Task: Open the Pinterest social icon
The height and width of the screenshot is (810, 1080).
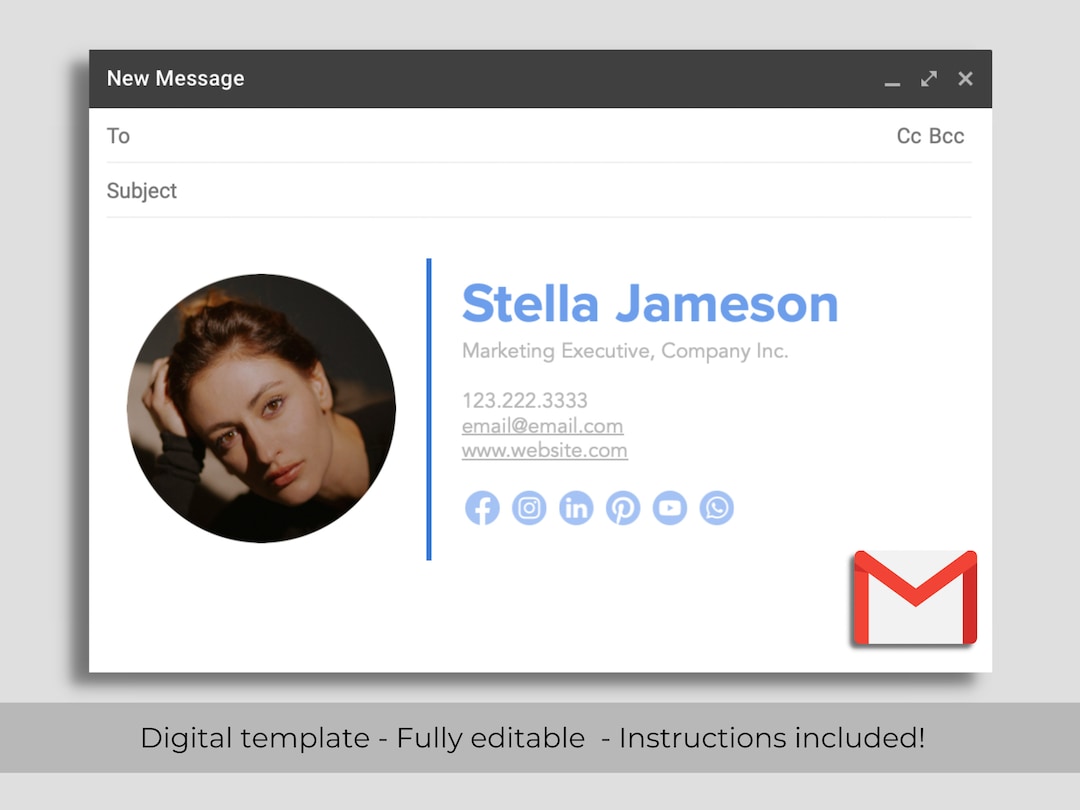Action: pos(623,507)
